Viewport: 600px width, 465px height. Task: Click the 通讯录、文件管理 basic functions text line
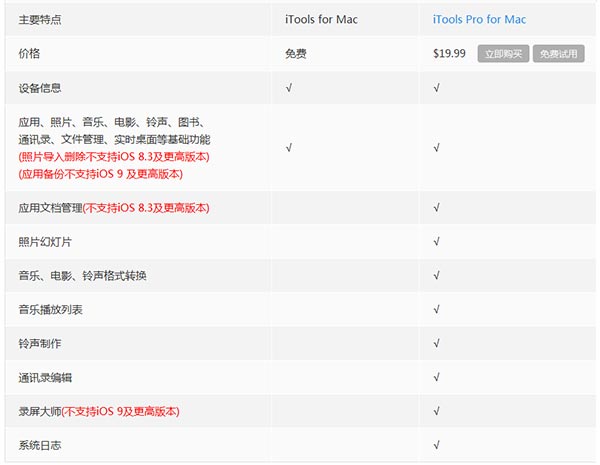coord(114,139)
